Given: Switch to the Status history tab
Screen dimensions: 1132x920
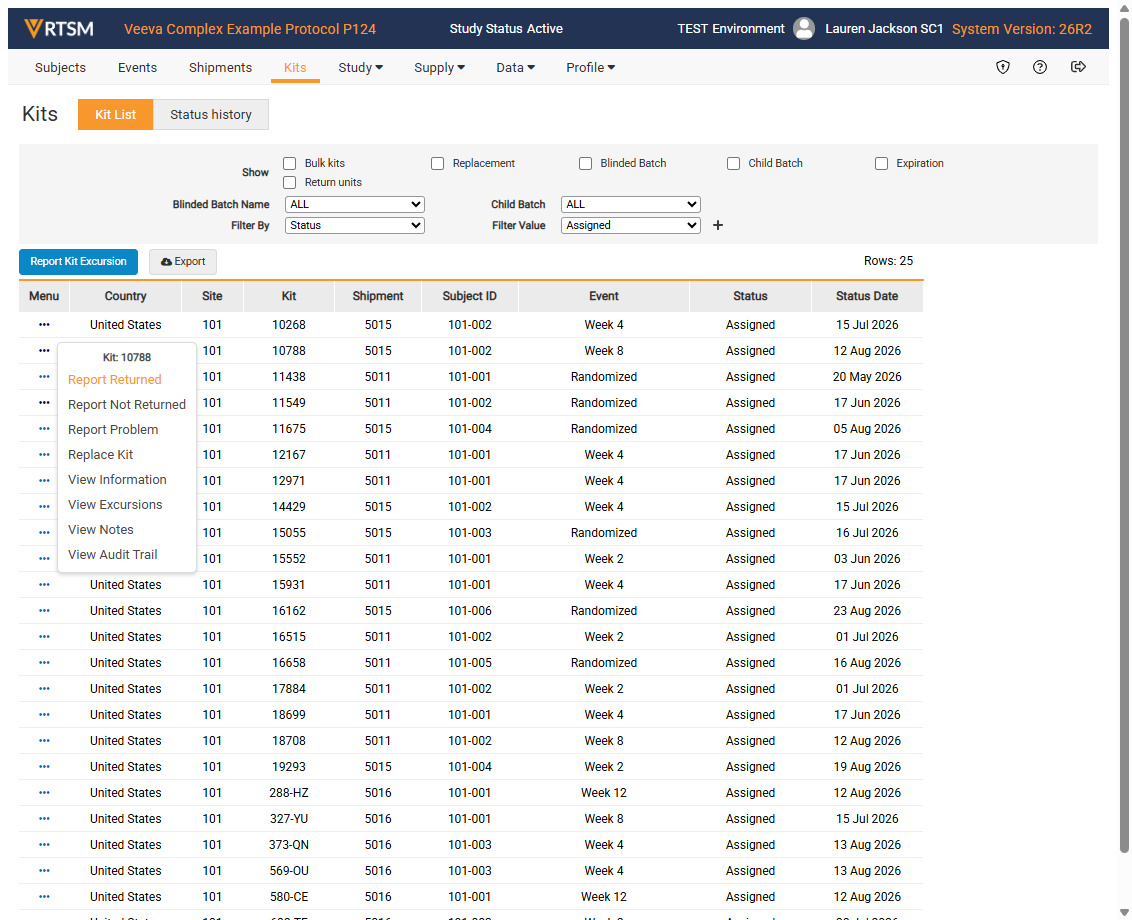Looking at the screenshot, I should [x=211, y=115].
